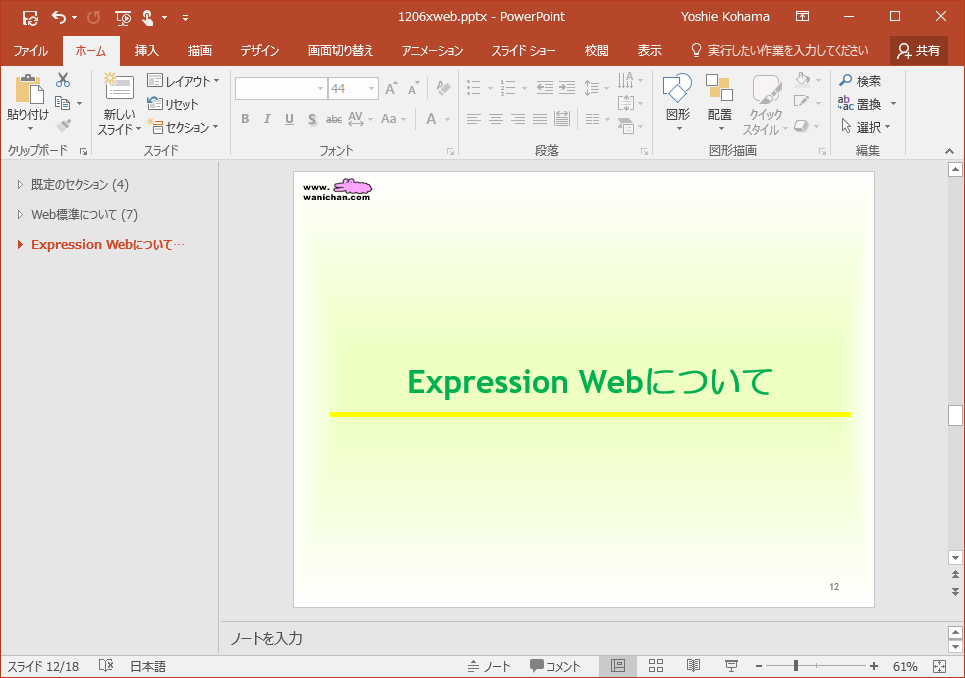Cut selection with scissors icon
965x678 pixels.
[63, 80]
